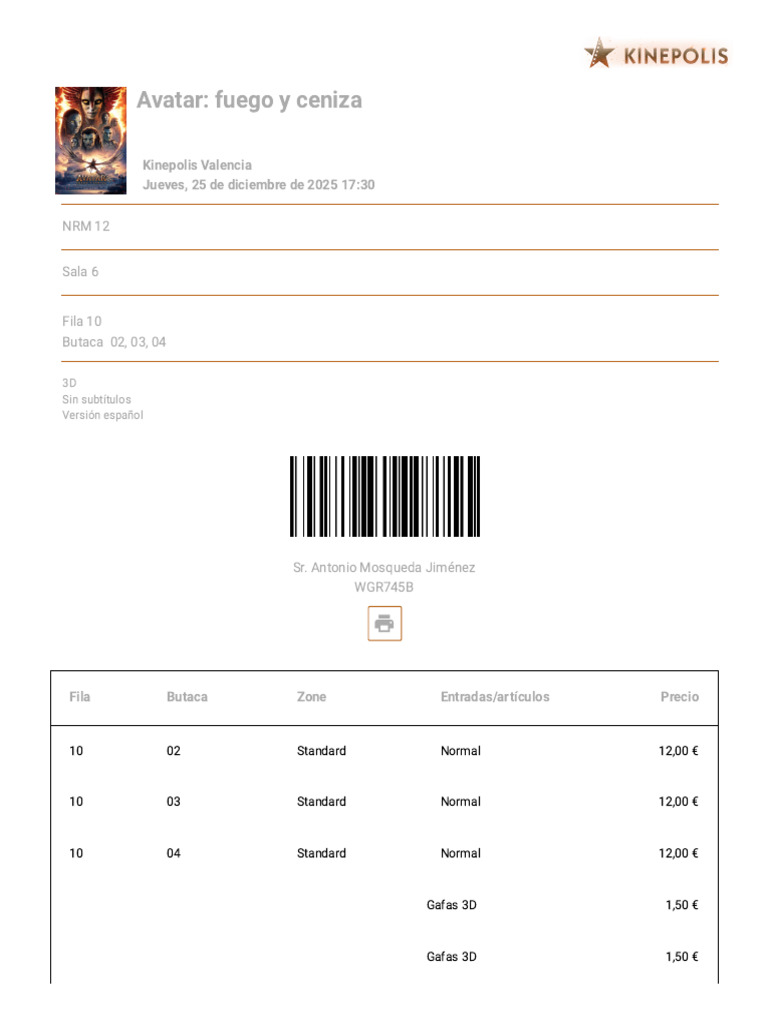Click the printer icon below the barcode
The width and height of the screenshot is (768, 1024).
pos(384,624)
